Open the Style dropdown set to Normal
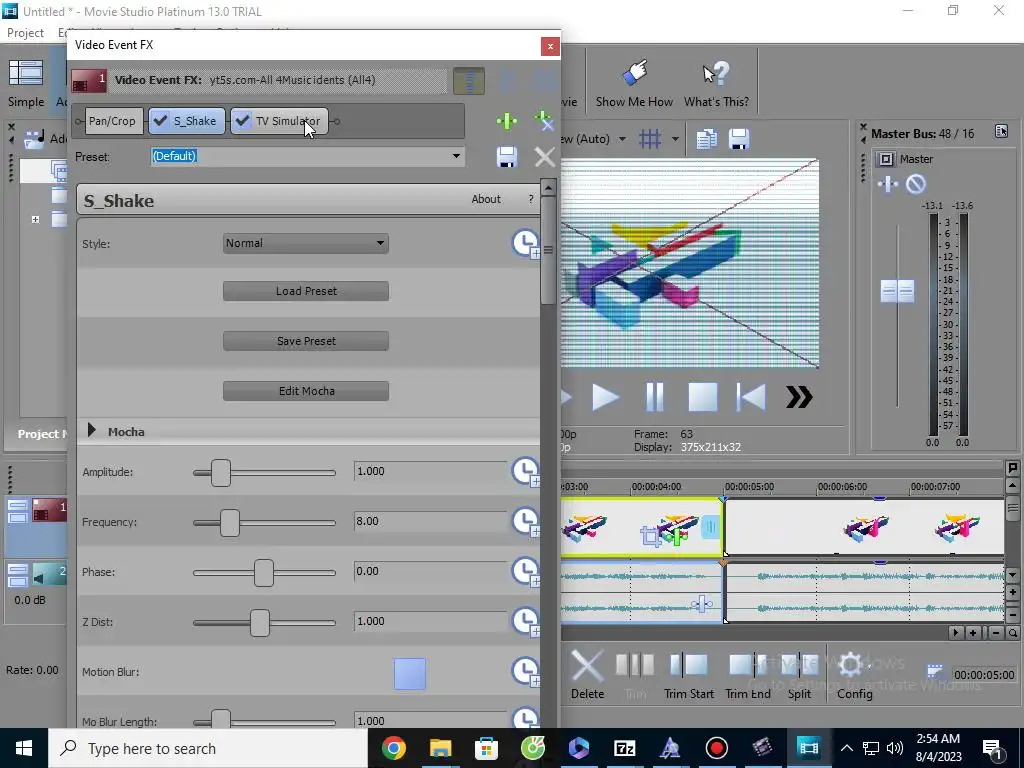 pos(306,243)
